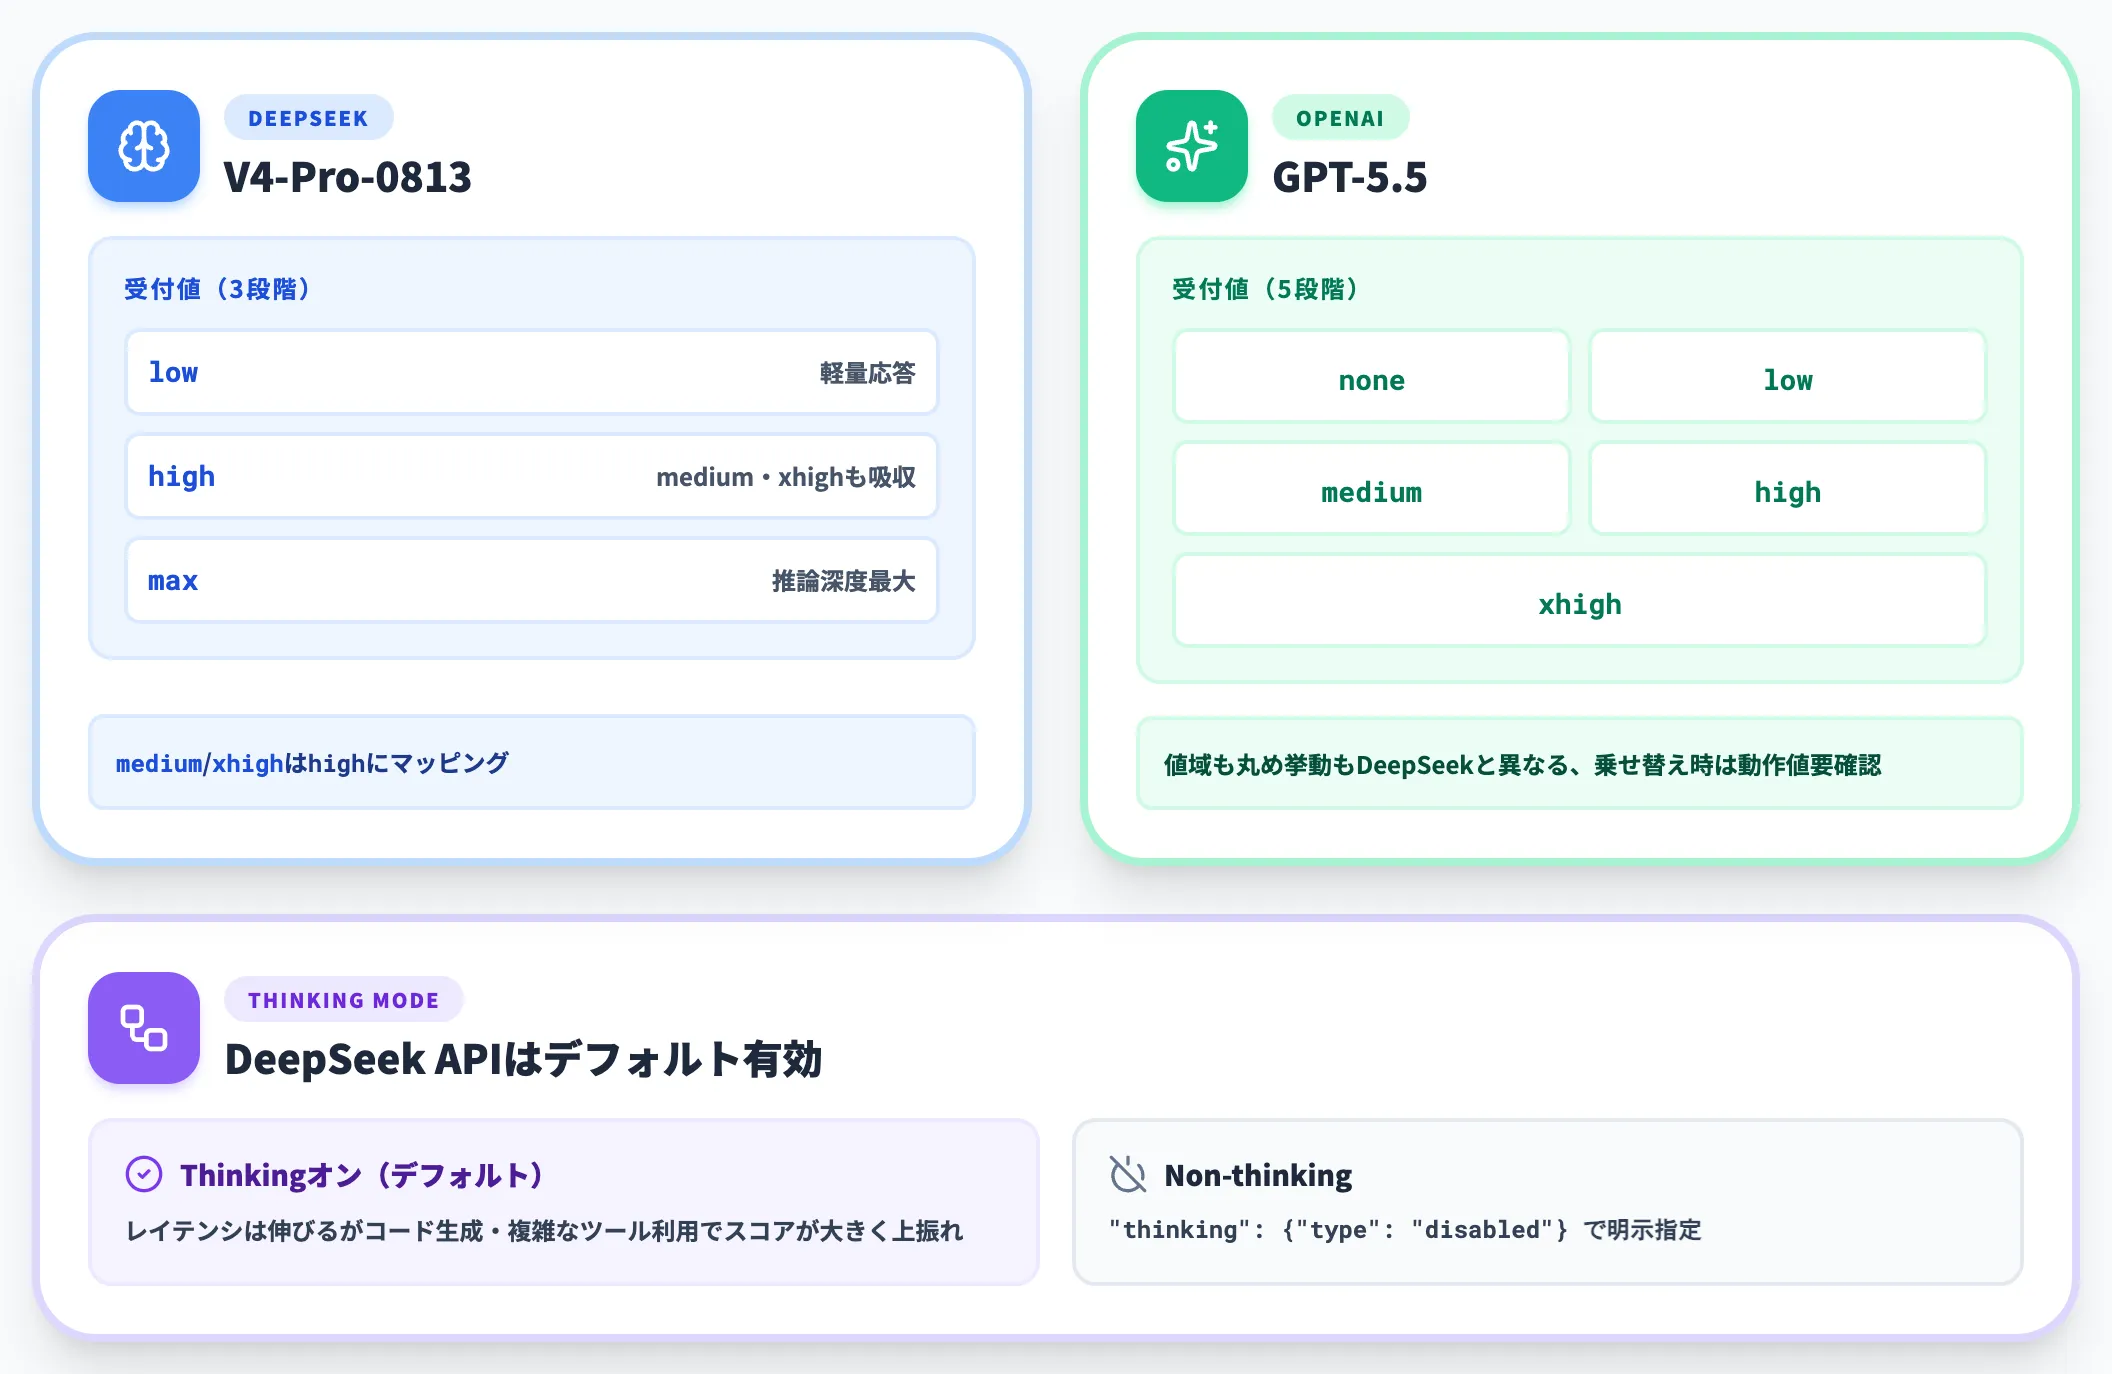The height and width of the screenshot is (1374, 2112).
Task: Click the Non-thinking title
Action: pyautogui.click(x=1258, y=1175)
